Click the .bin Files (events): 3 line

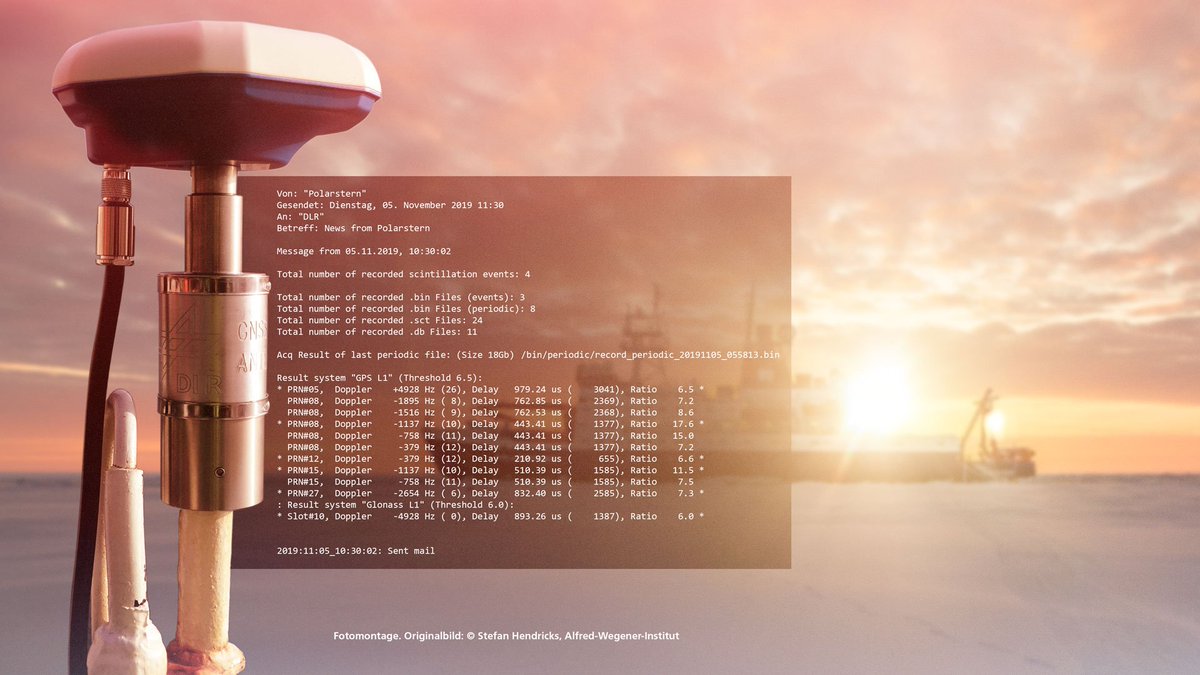(401, 298)
